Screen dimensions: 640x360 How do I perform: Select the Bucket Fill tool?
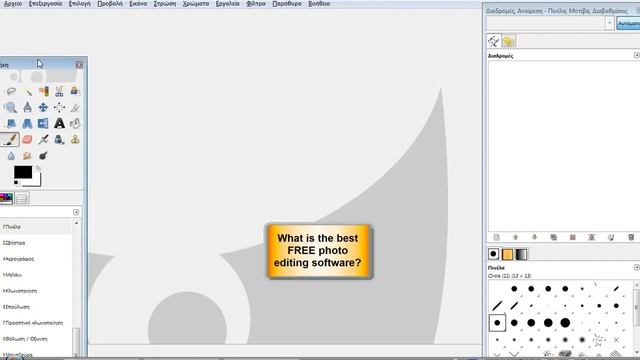(x=75, y=123)
